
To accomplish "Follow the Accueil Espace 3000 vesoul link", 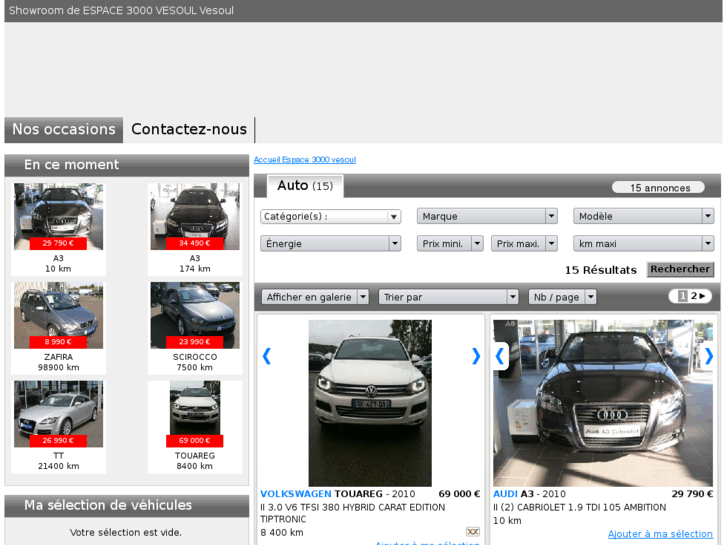I will 304,160.
